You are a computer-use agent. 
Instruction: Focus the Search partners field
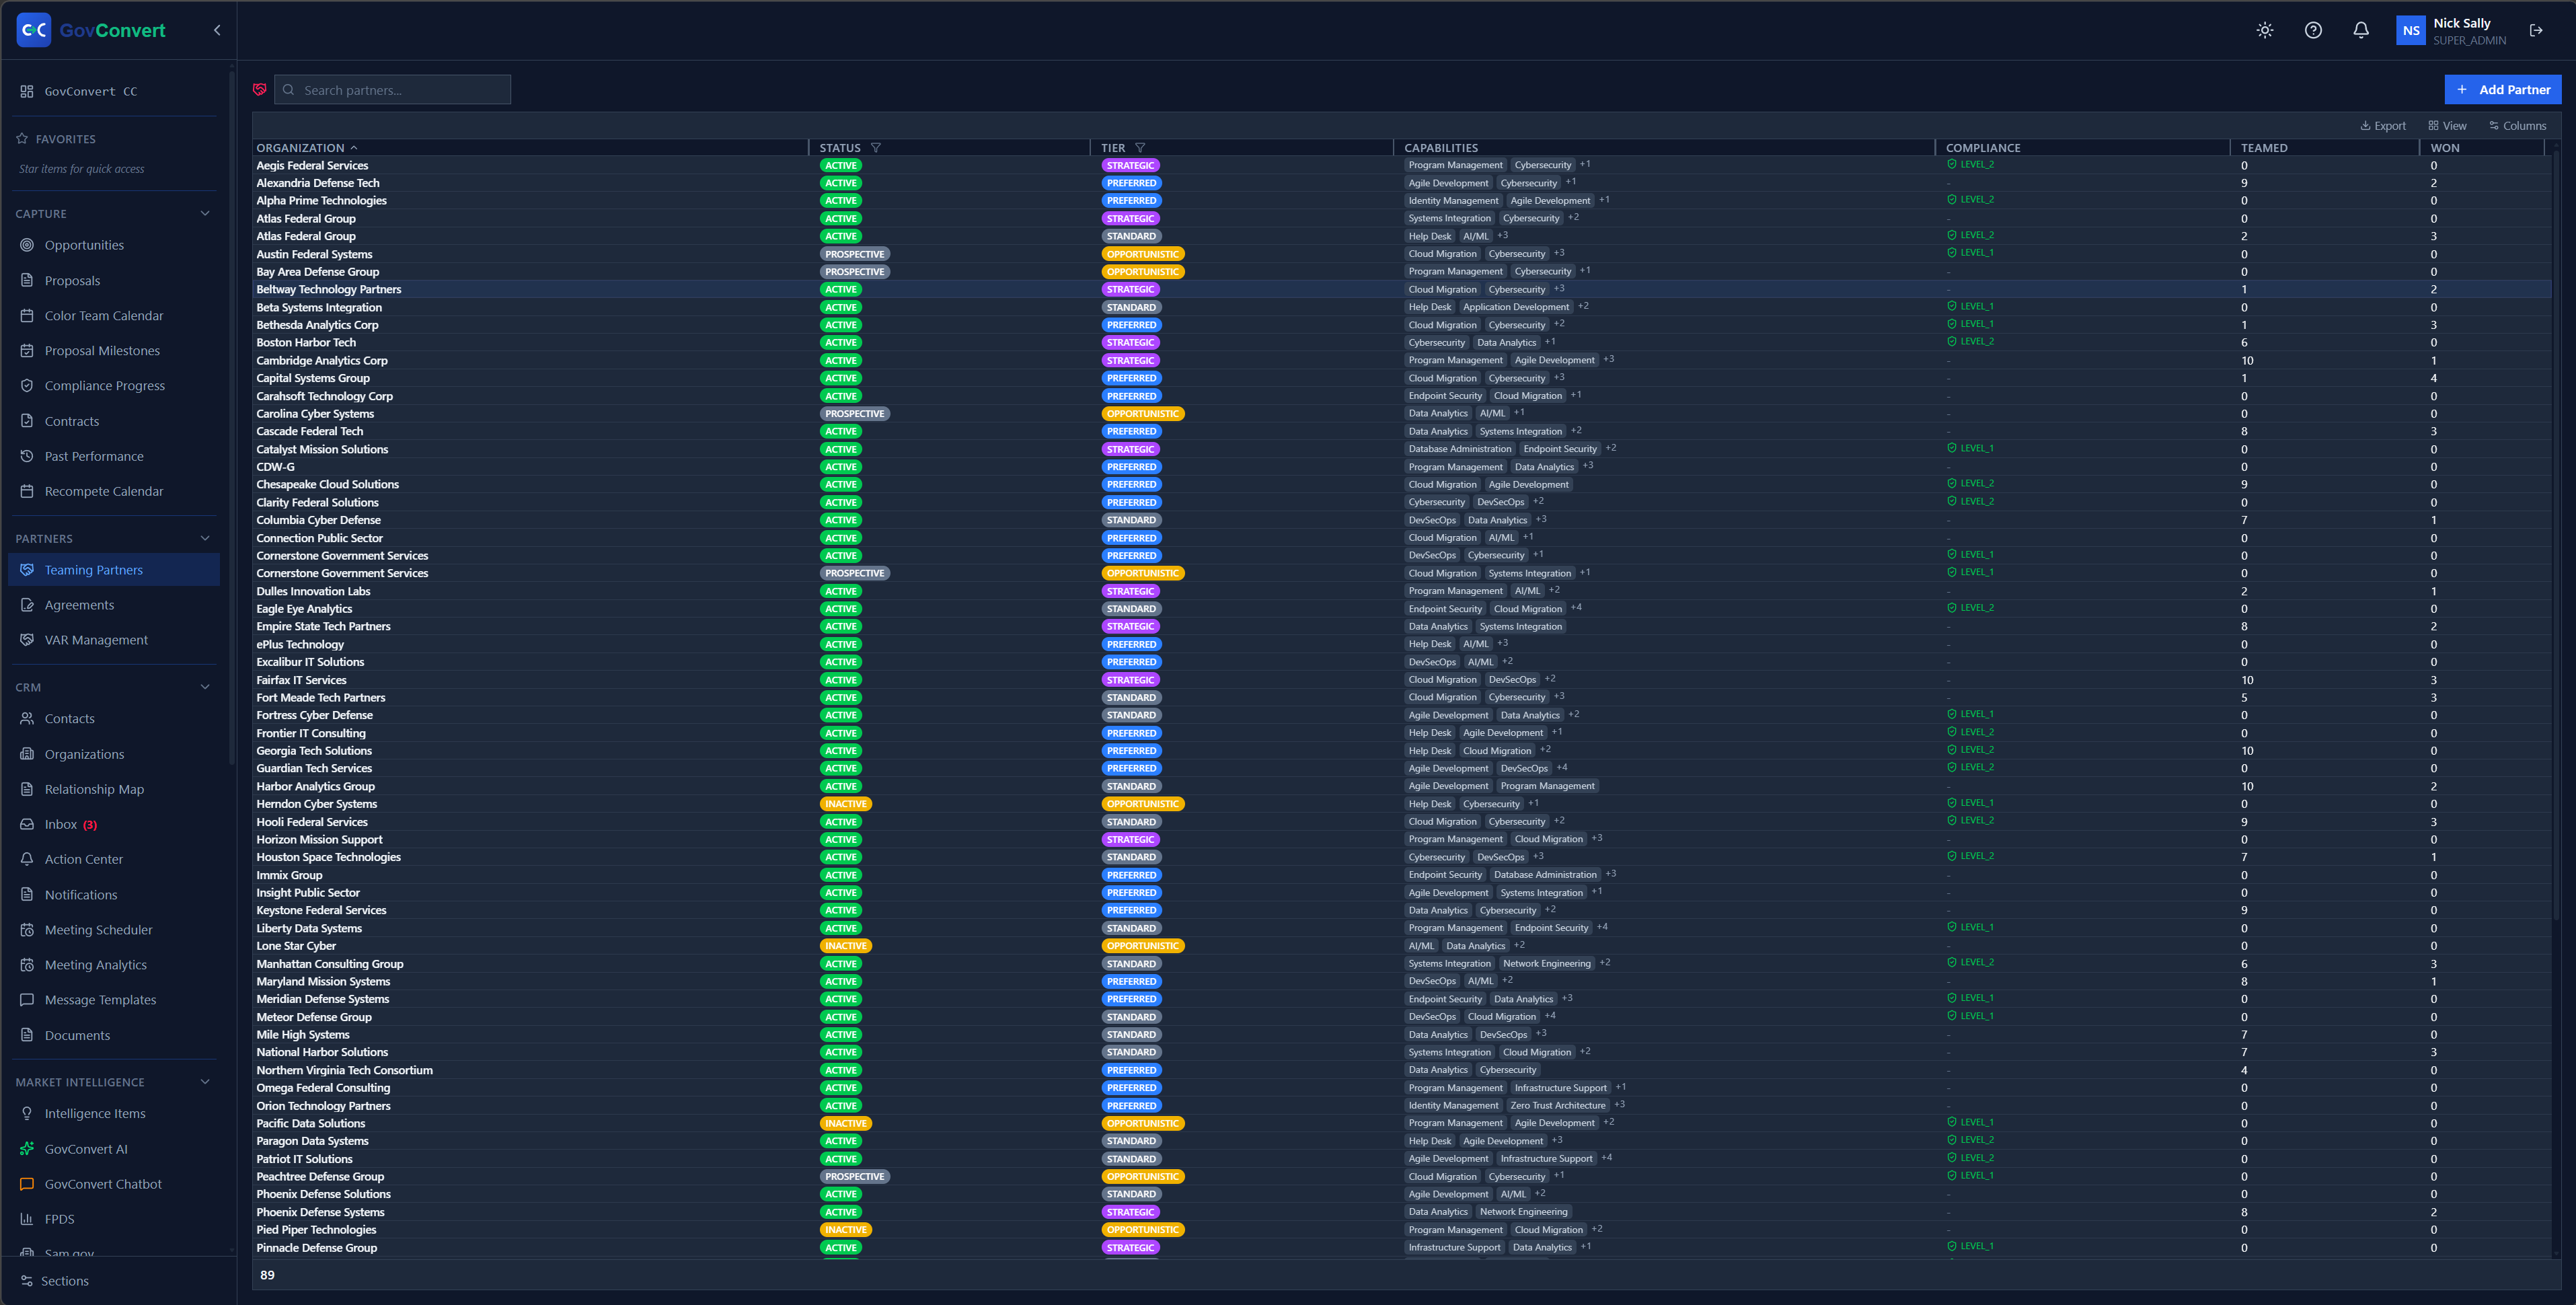click(x=393, y=90)
